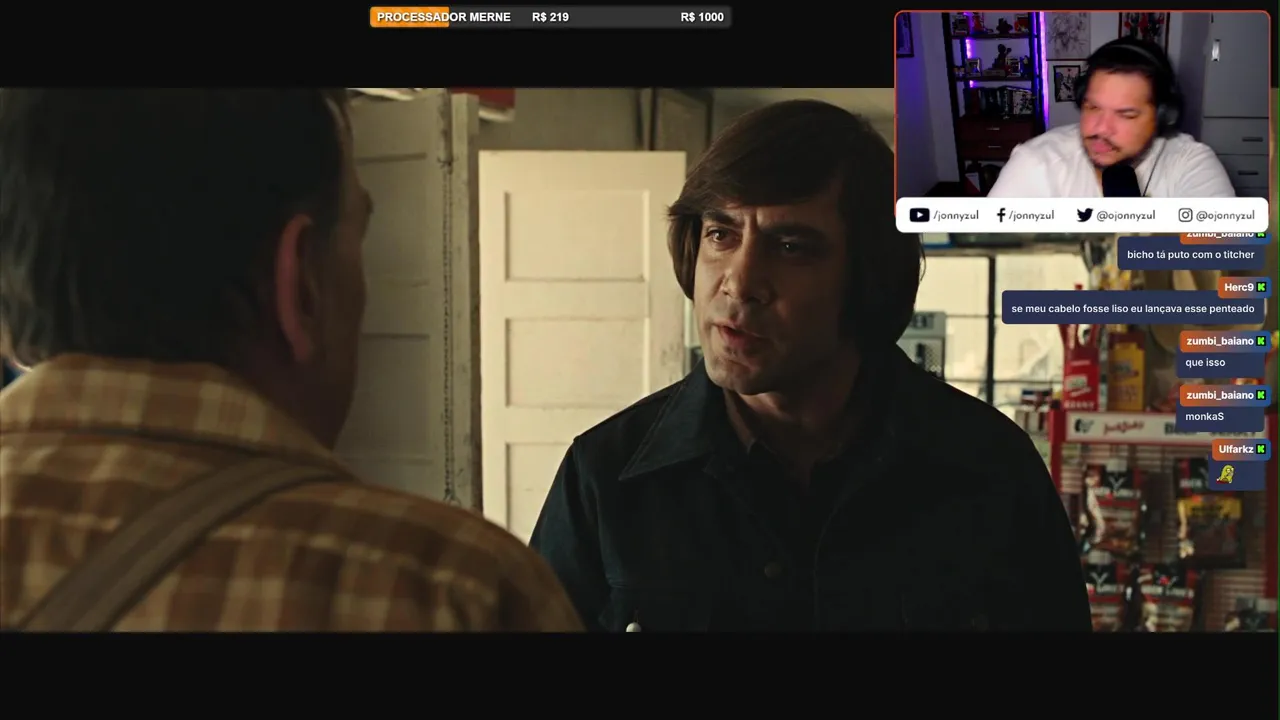
Task: Click the message 'se meu cabelo fosse liso eu lançava esse penteado'
Action: click(1132, 309)
